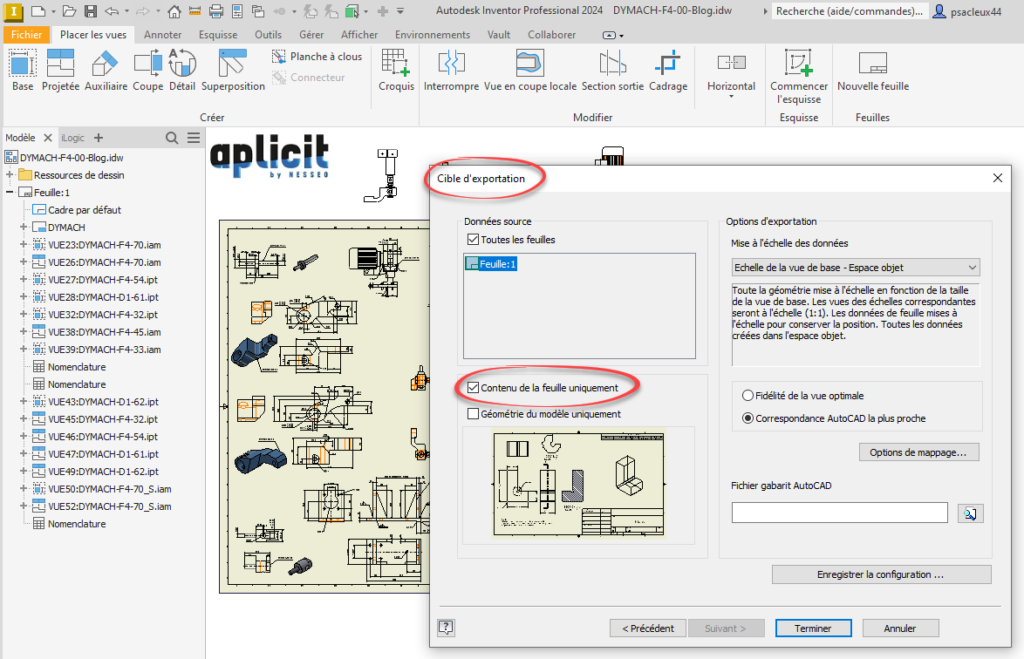Activate the Coupe tool

click(x=147, y=75)
